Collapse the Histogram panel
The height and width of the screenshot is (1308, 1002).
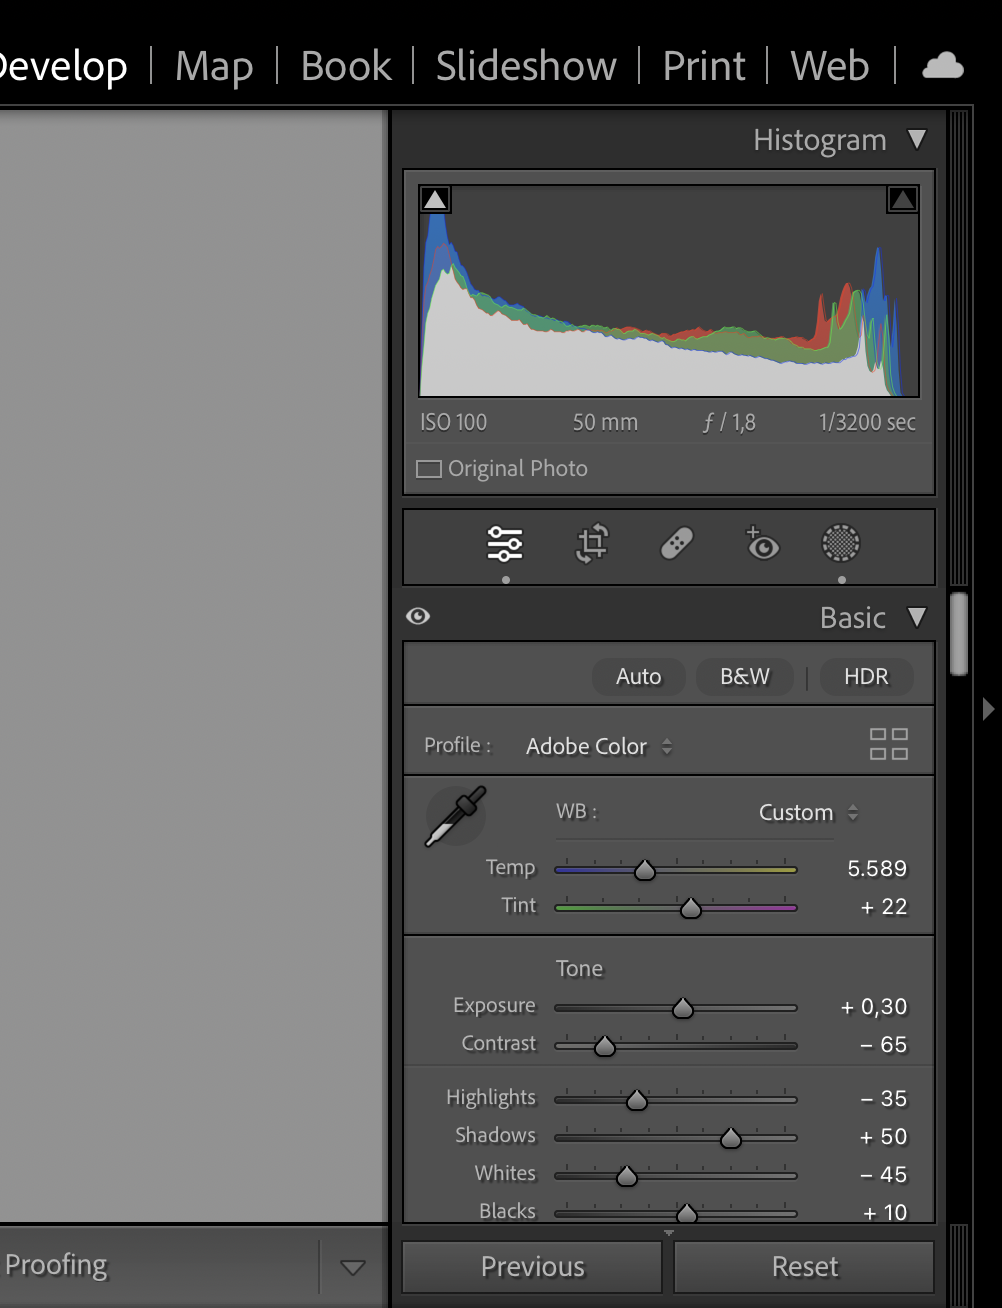917,140
